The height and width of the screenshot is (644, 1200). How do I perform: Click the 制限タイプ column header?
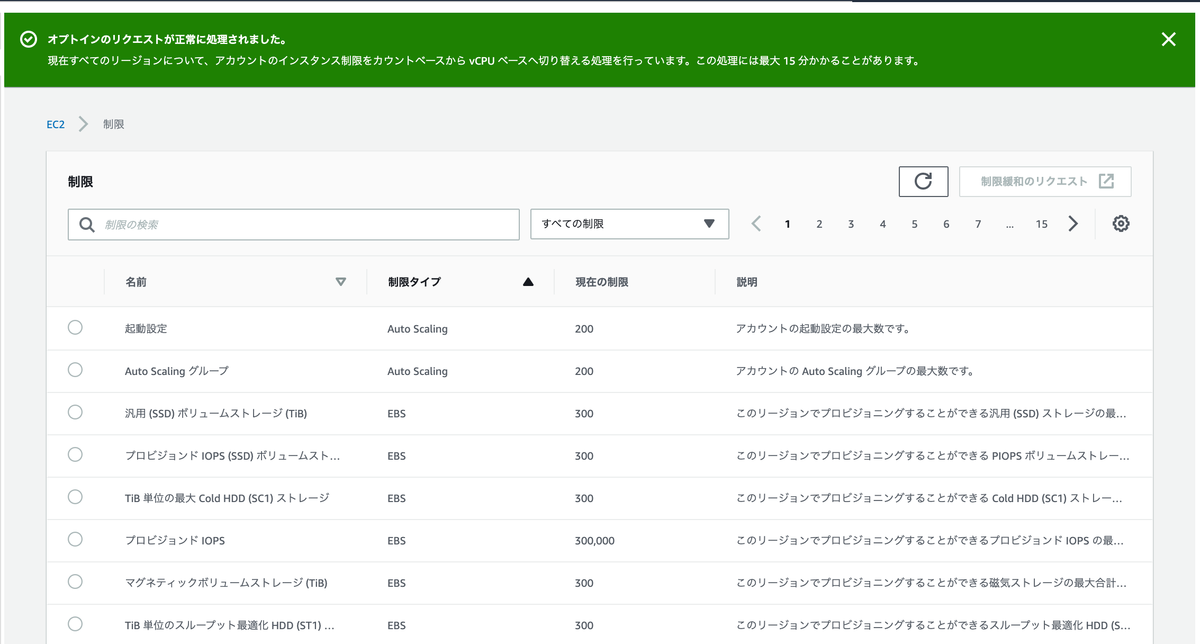tap(414, 282)
